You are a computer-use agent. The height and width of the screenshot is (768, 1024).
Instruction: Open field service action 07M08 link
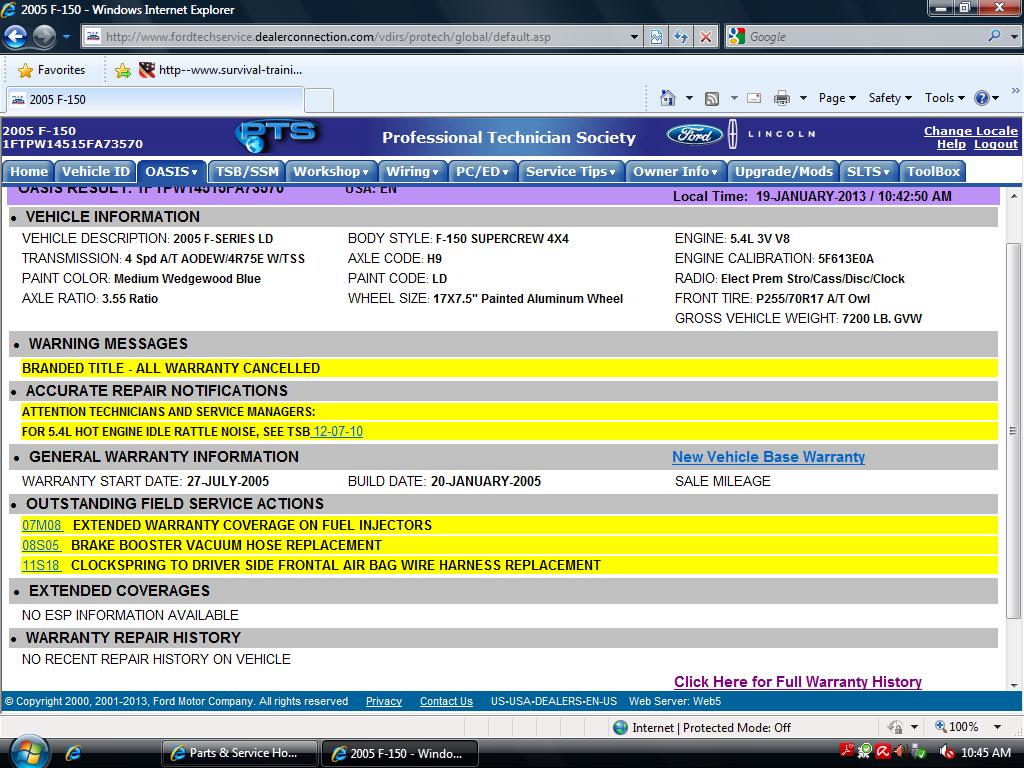click(x=42, y=525)
